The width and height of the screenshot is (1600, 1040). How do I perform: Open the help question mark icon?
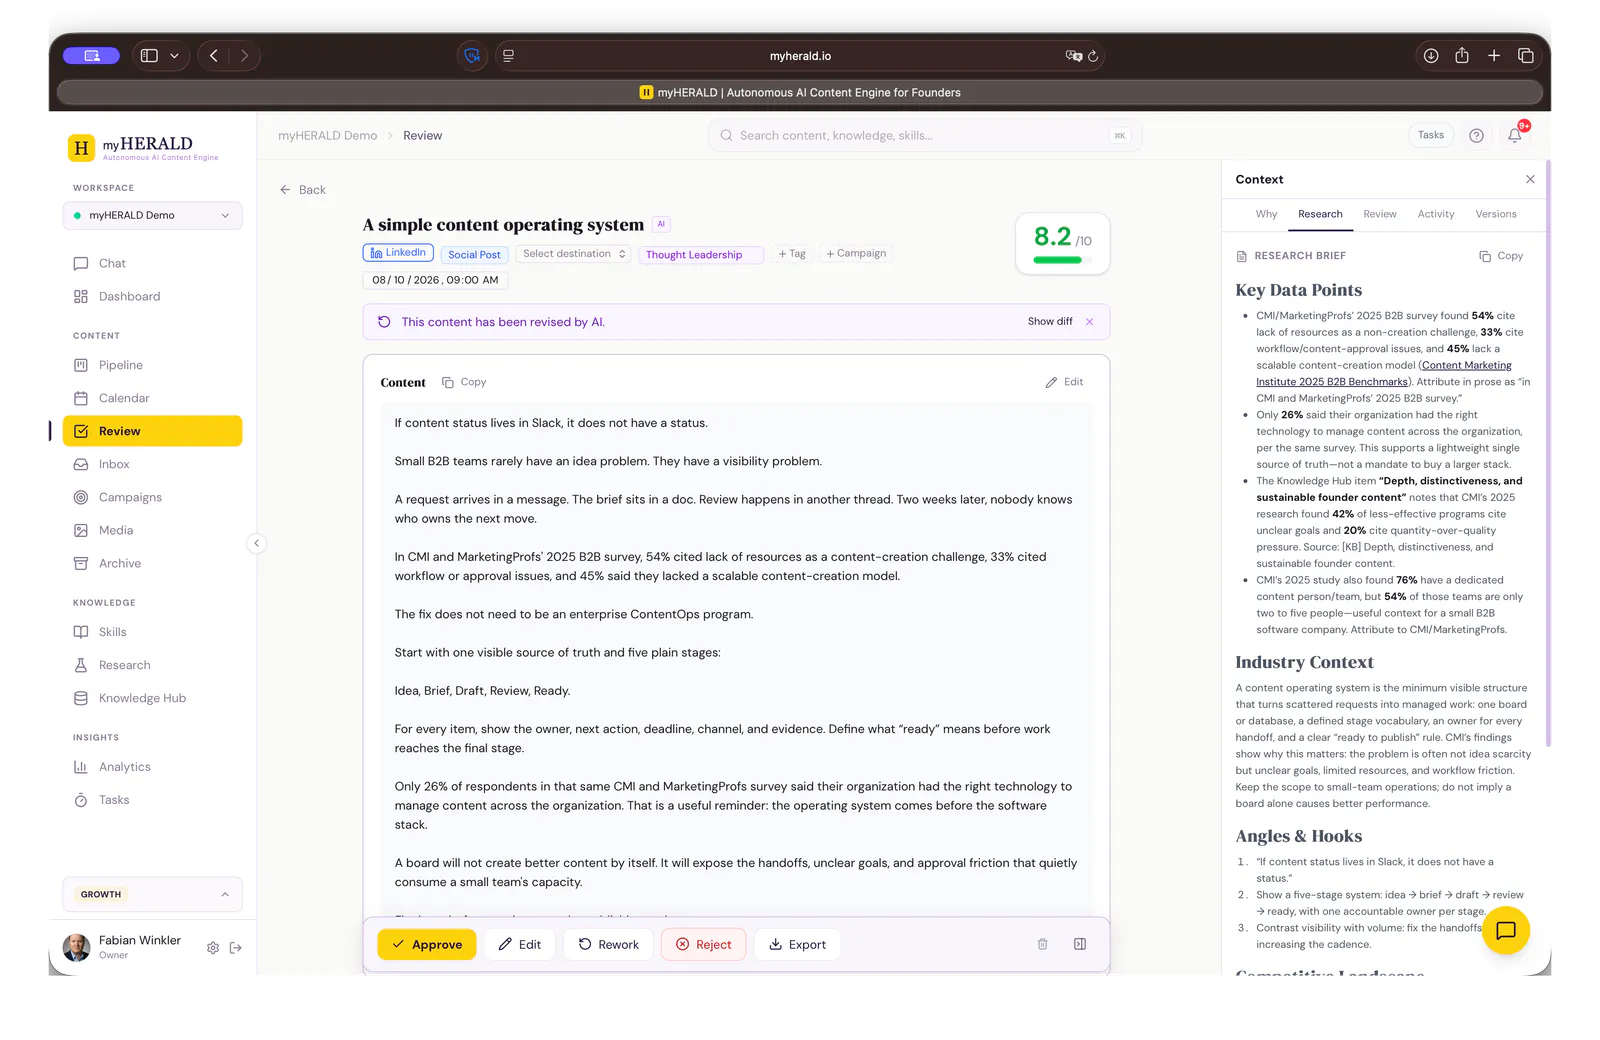click(x=1476, y=135)
